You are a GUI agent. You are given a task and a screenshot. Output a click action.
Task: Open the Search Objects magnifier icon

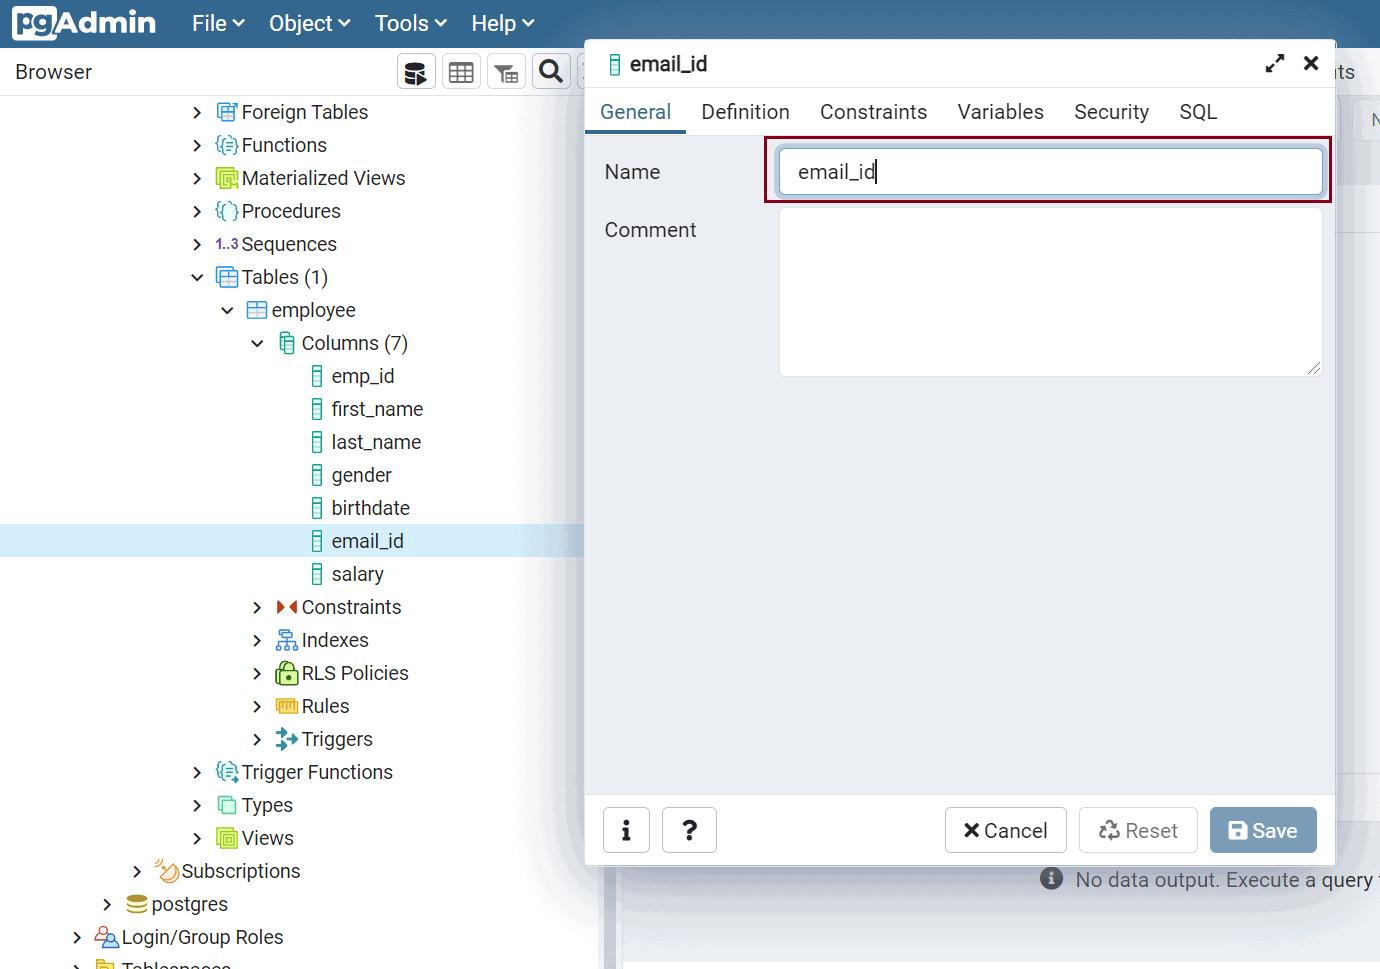pyautogui.click(x=551, y=72)
